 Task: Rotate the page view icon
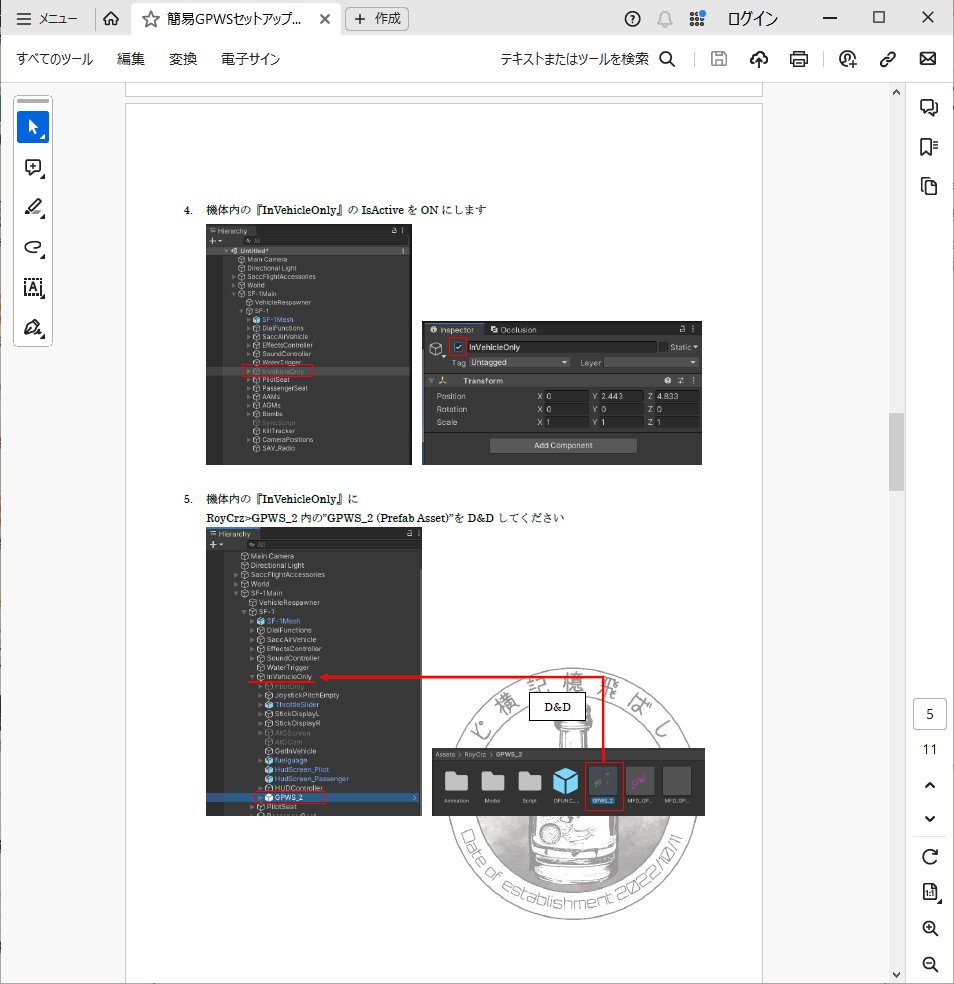tap(930, 857)
